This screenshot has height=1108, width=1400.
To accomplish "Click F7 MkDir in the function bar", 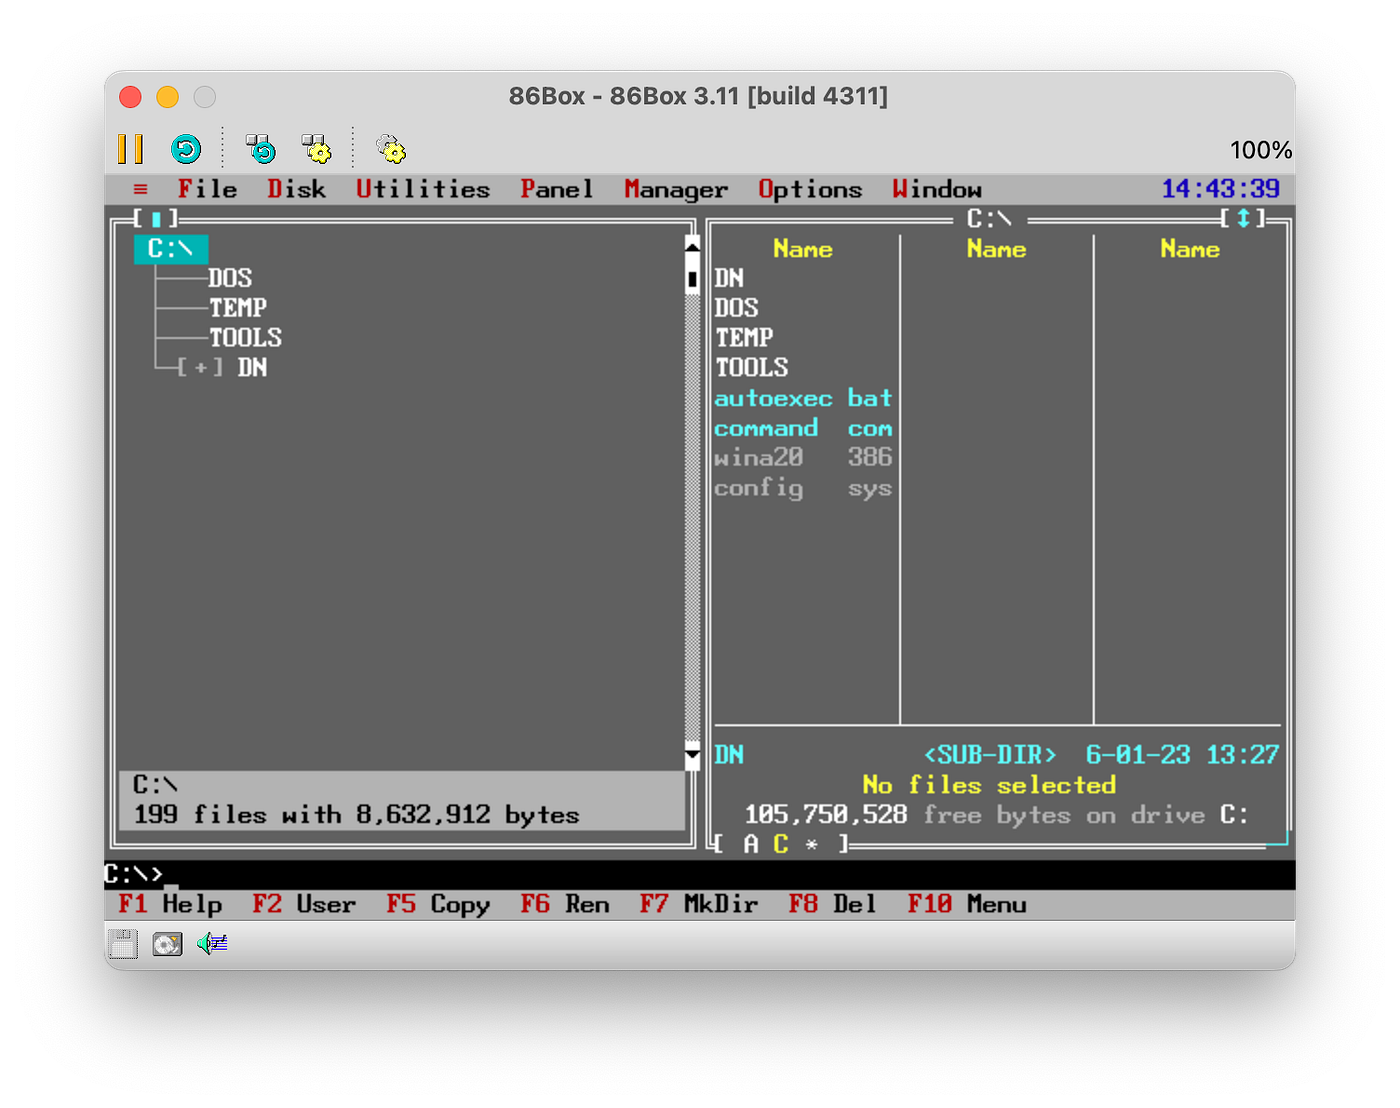I will click(x=699, y=904).
